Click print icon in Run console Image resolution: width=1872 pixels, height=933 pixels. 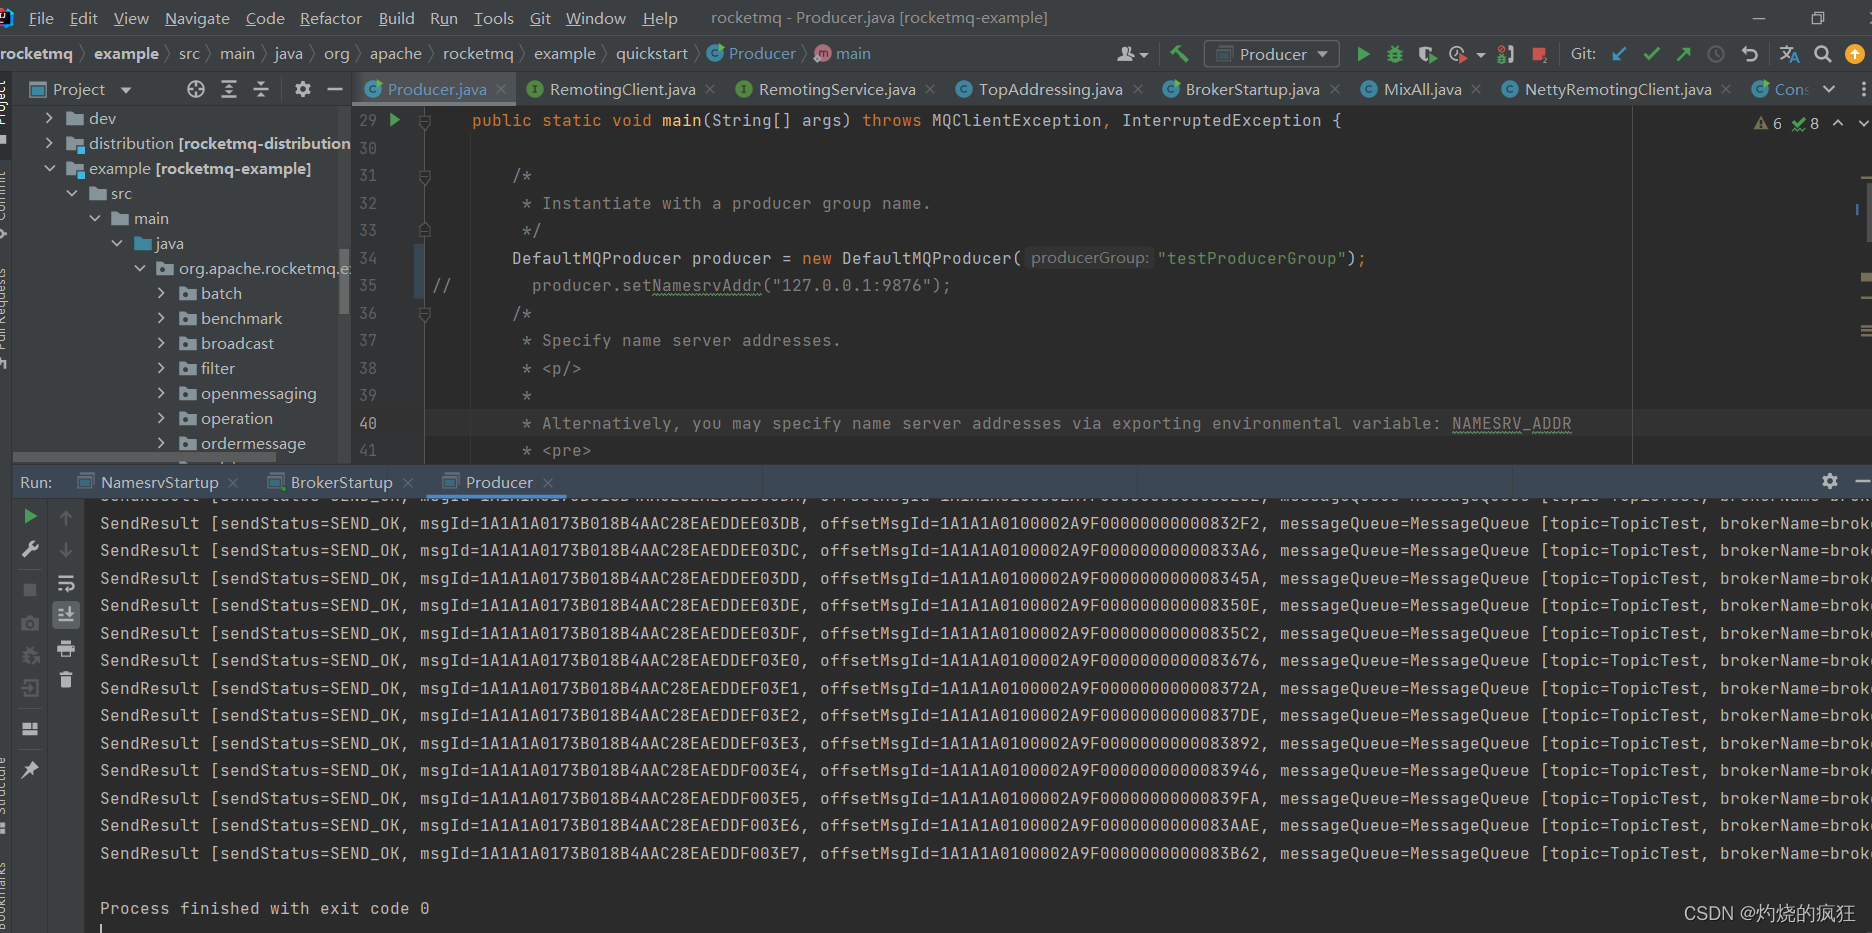[66, 649]
